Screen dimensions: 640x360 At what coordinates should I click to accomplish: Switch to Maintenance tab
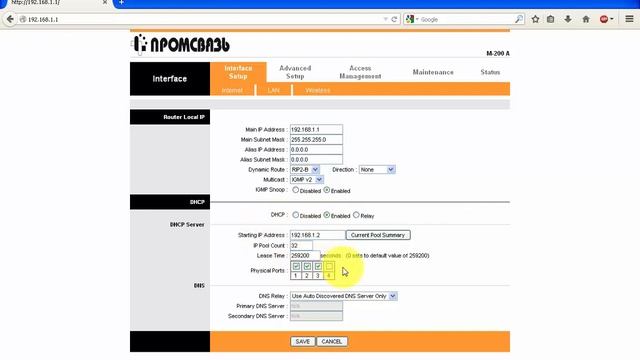[x=433, y=72]
